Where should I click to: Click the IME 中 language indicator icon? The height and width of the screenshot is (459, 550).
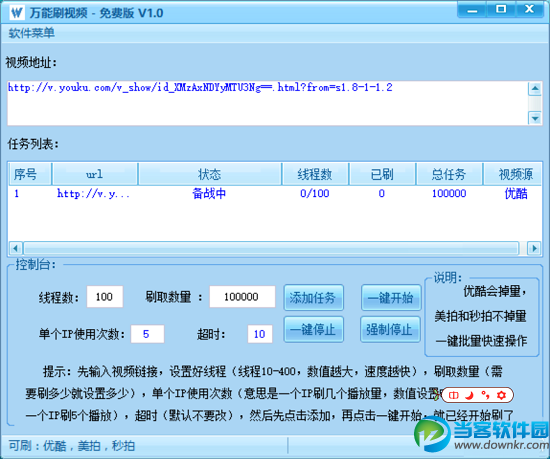tap(454, 395)
